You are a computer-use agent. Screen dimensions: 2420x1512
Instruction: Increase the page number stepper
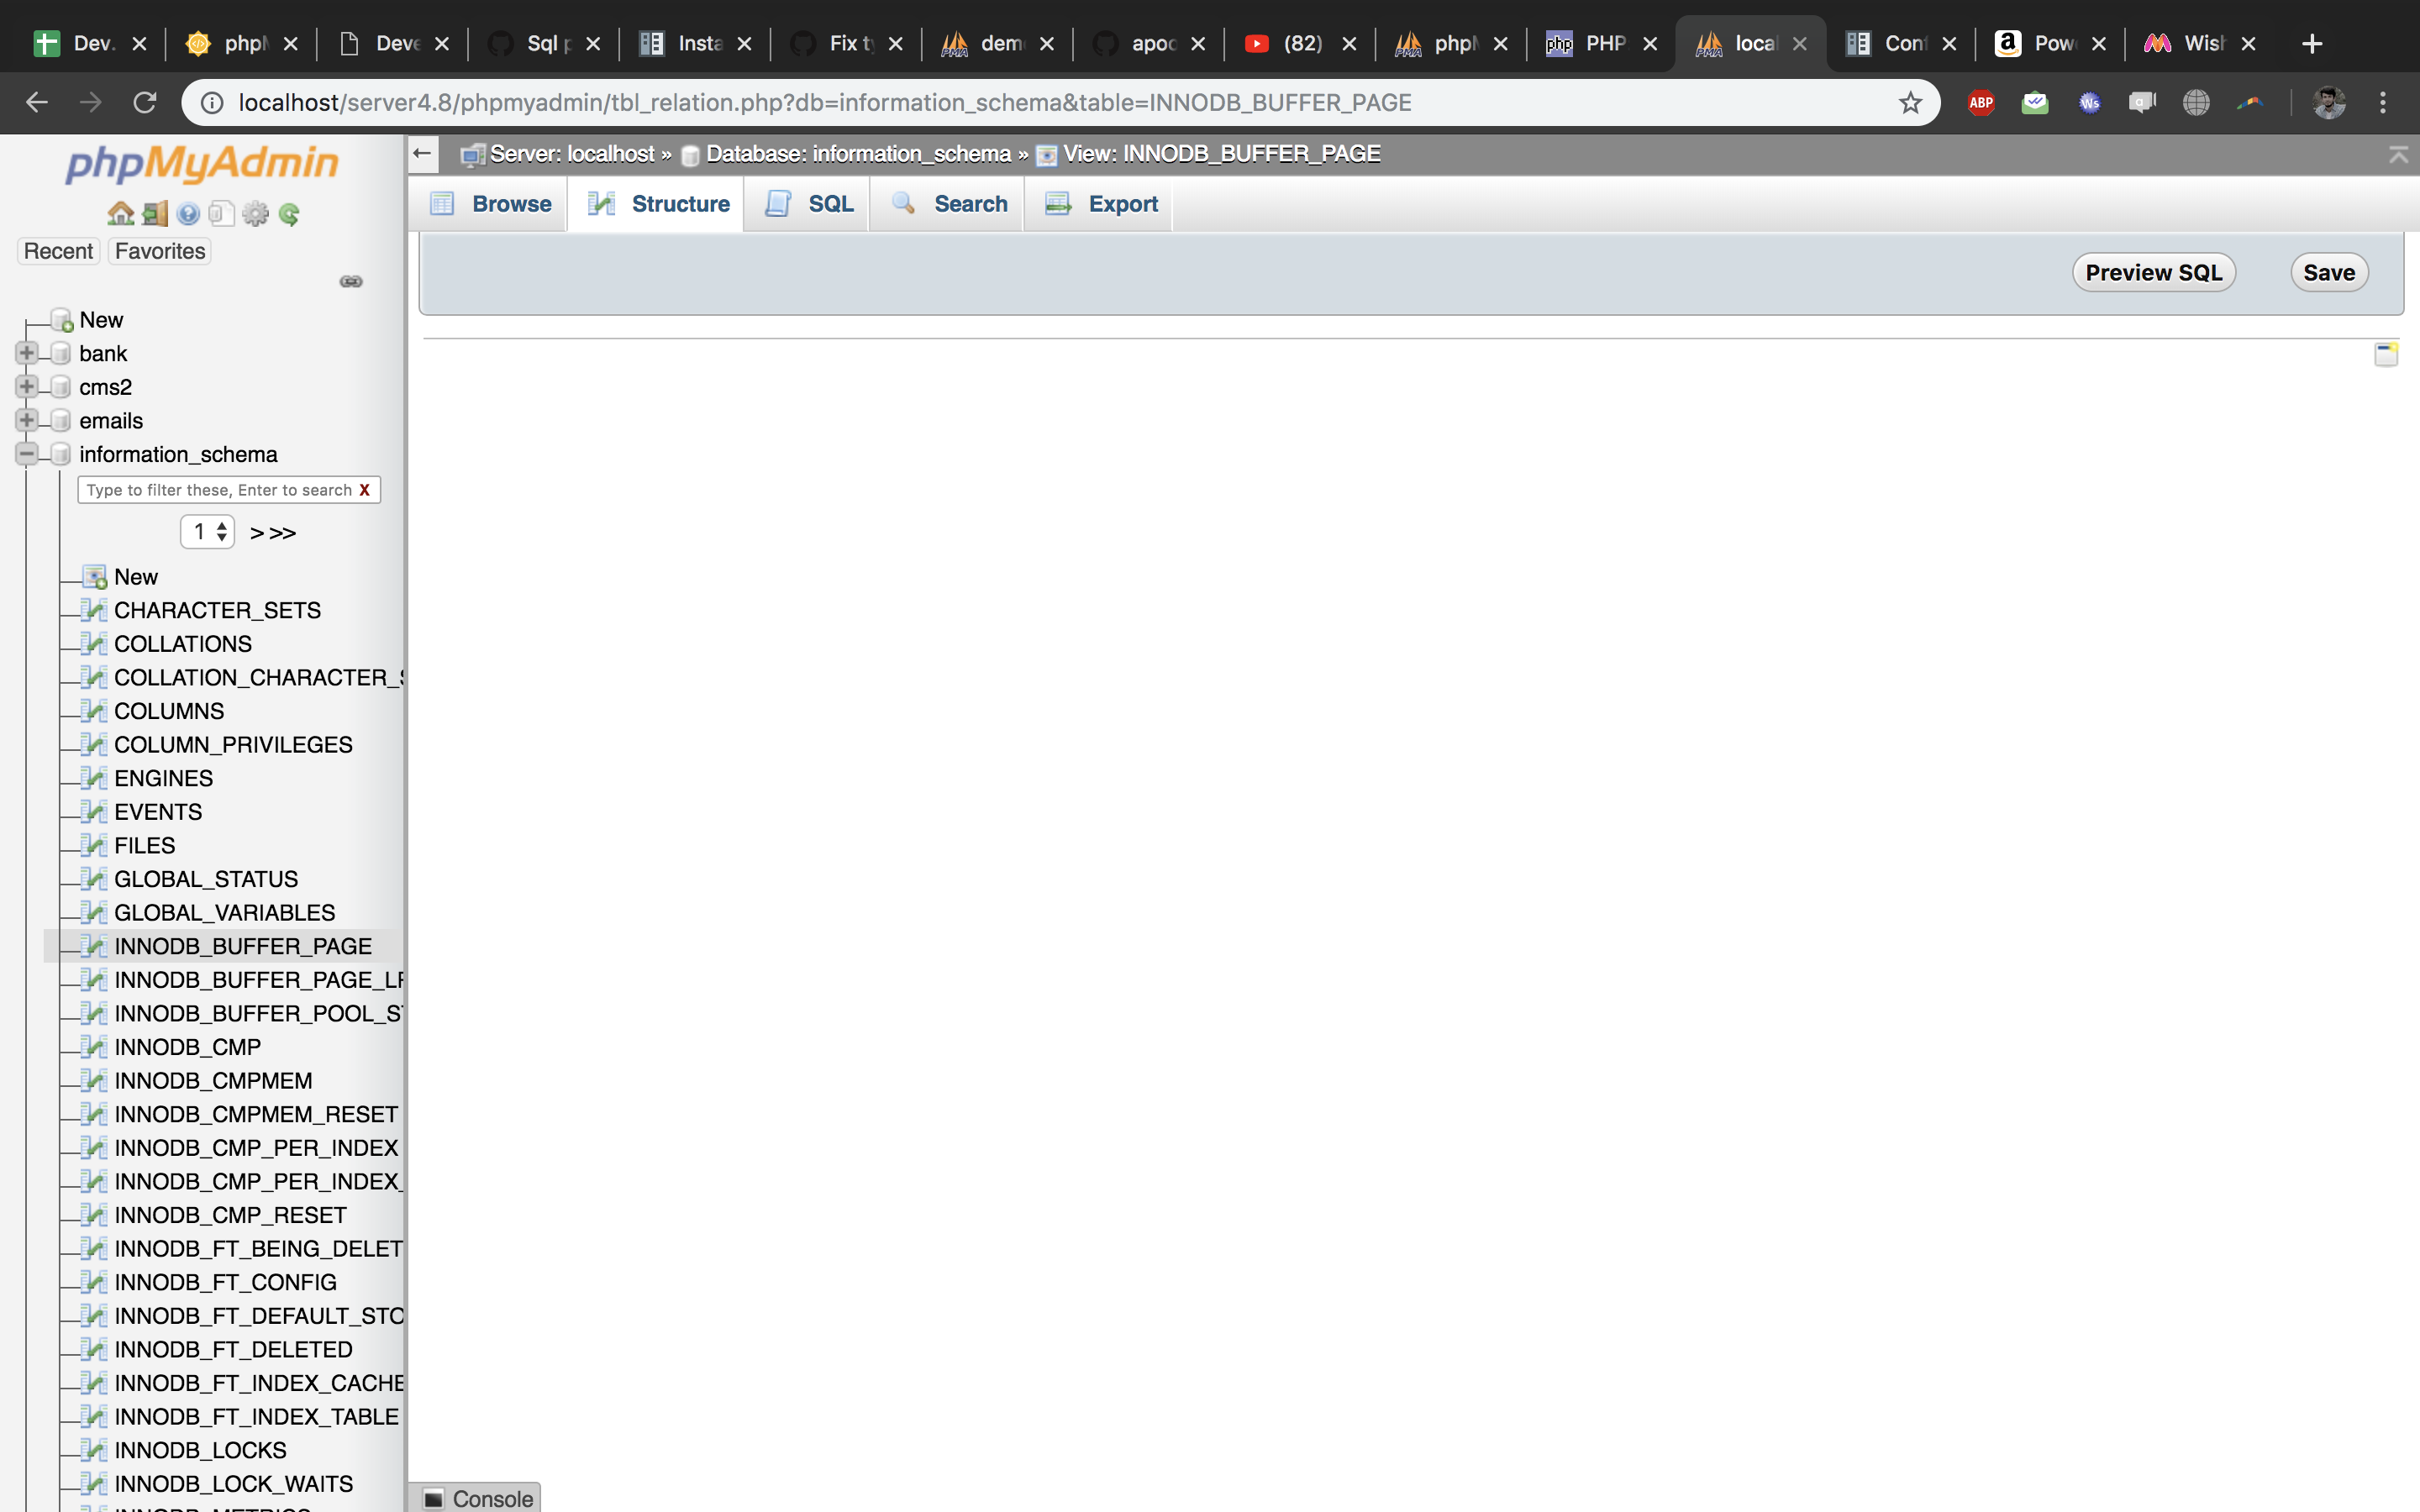221,525
